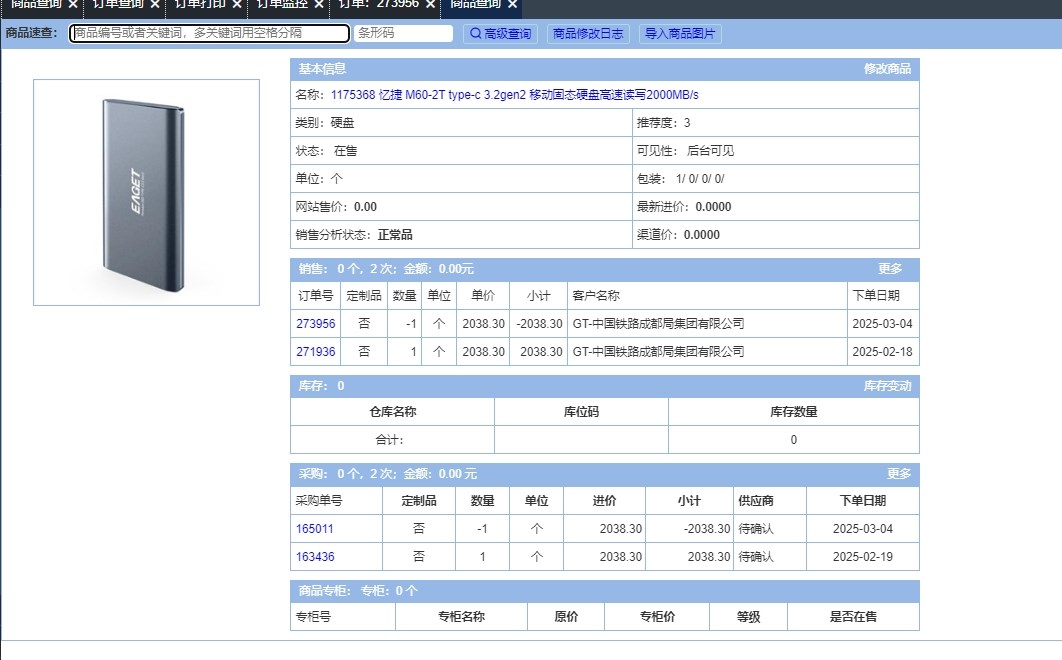The image size is (1062, 660).
Task: Click the 订单号 column header
Action: [x=316, y=295]
